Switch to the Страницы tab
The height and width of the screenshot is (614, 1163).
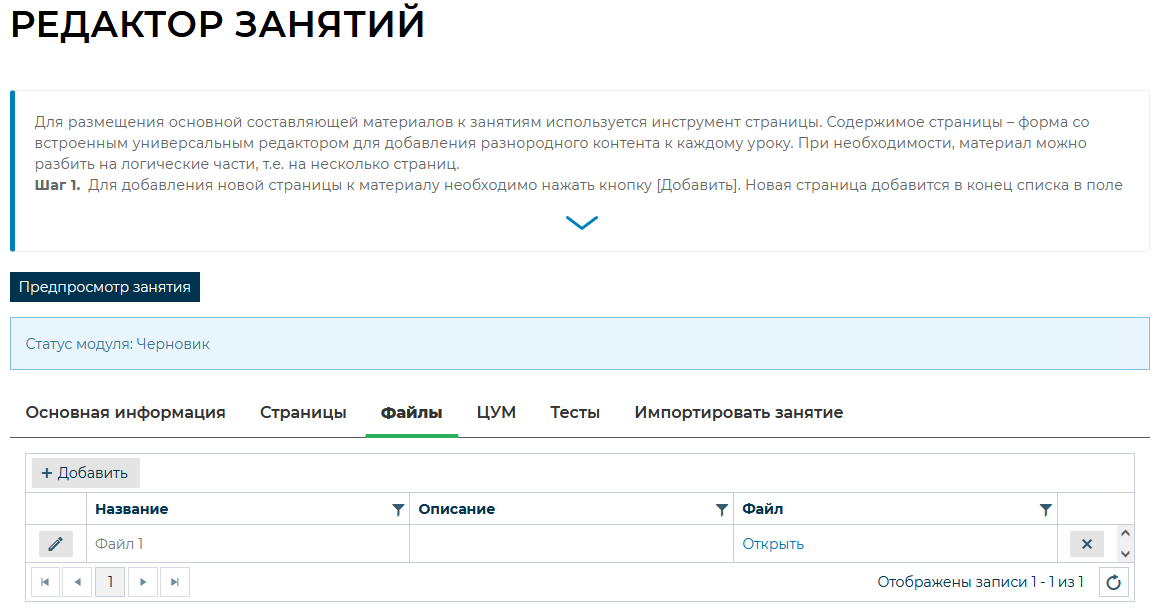pyautogui.click(x=303, y=413)
